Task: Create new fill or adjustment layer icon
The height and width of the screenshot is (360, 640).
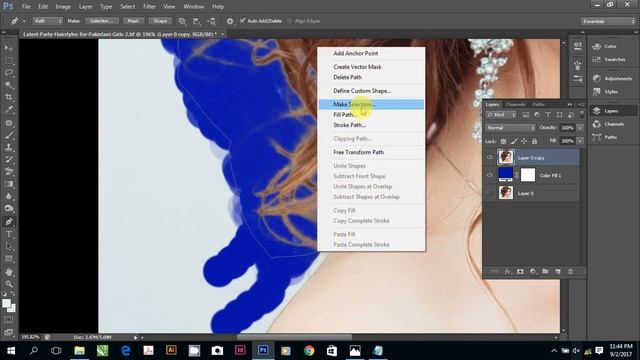Action: pos(533,271)
